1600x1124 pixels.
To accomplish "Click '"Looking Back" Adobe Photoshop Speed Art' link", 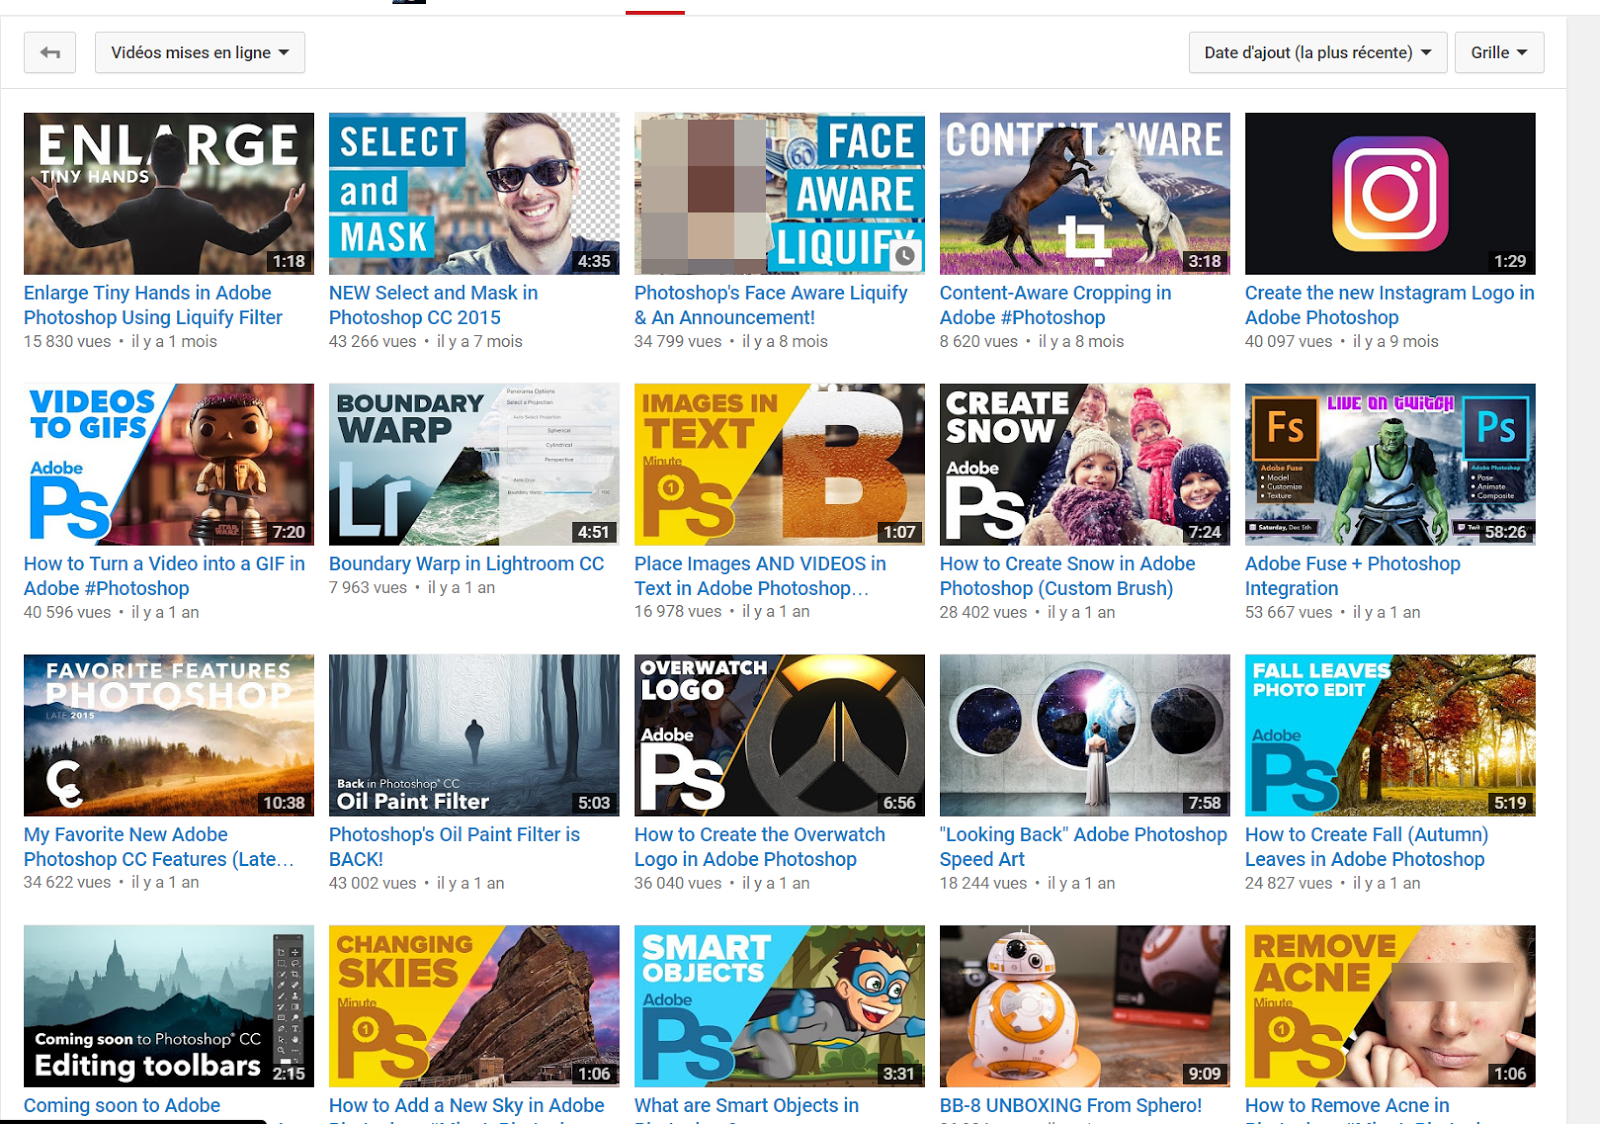I will [x=1083, y=847].
